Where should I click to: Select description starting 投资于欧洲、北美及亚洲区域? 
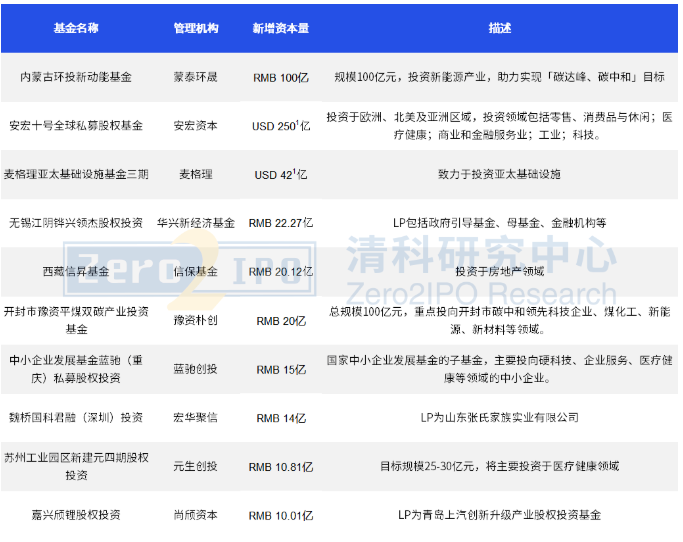tap(500, 126)
